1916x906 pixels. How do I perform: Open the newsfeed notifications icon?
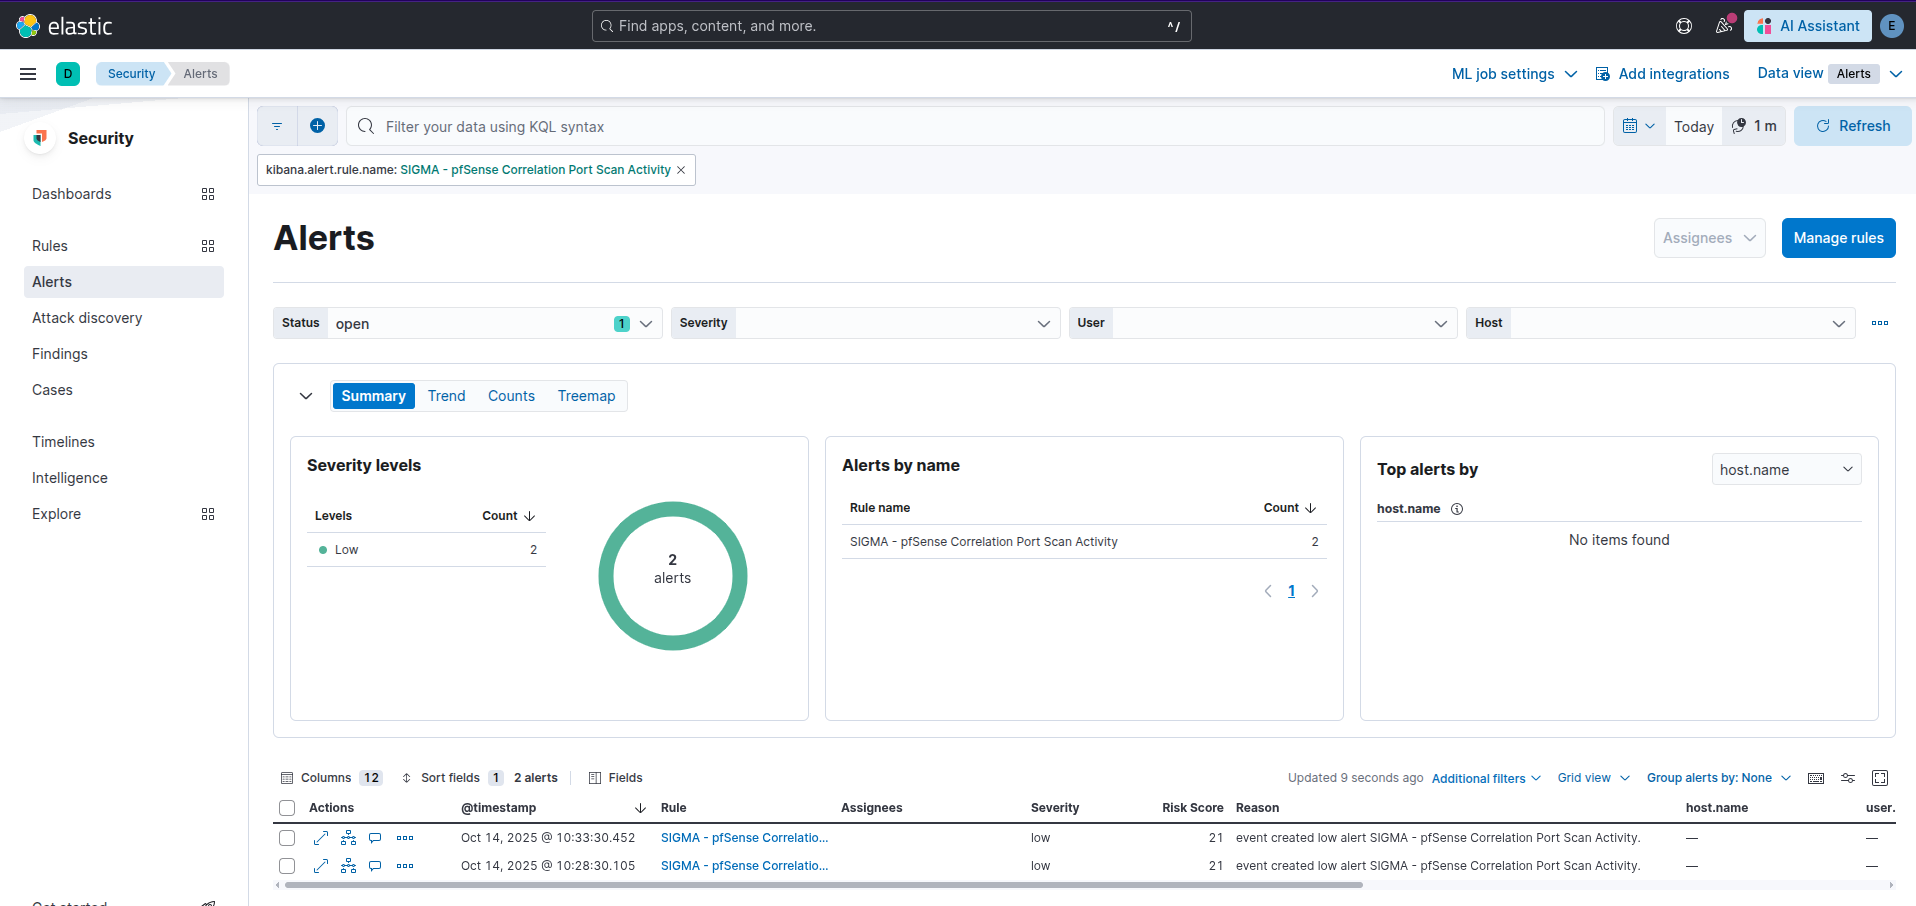pyautogui.click(x=1723, y=26)
